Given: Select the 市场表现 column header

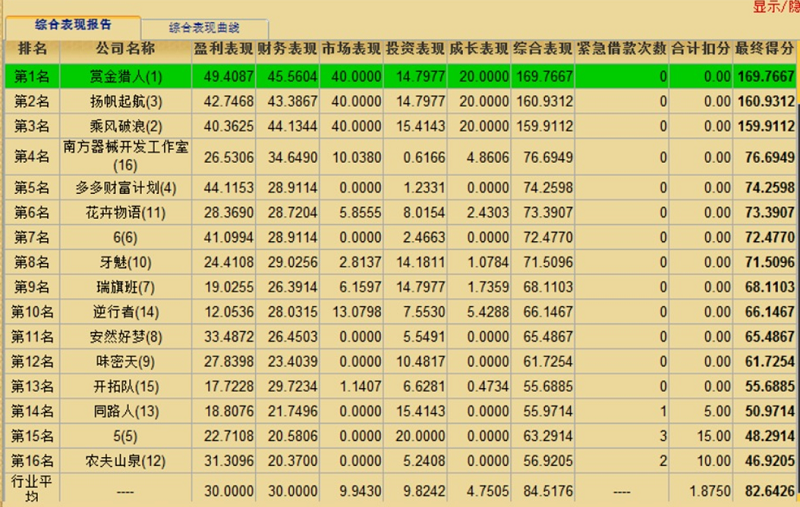Looking at the screenshot, I should click(352, 48).
